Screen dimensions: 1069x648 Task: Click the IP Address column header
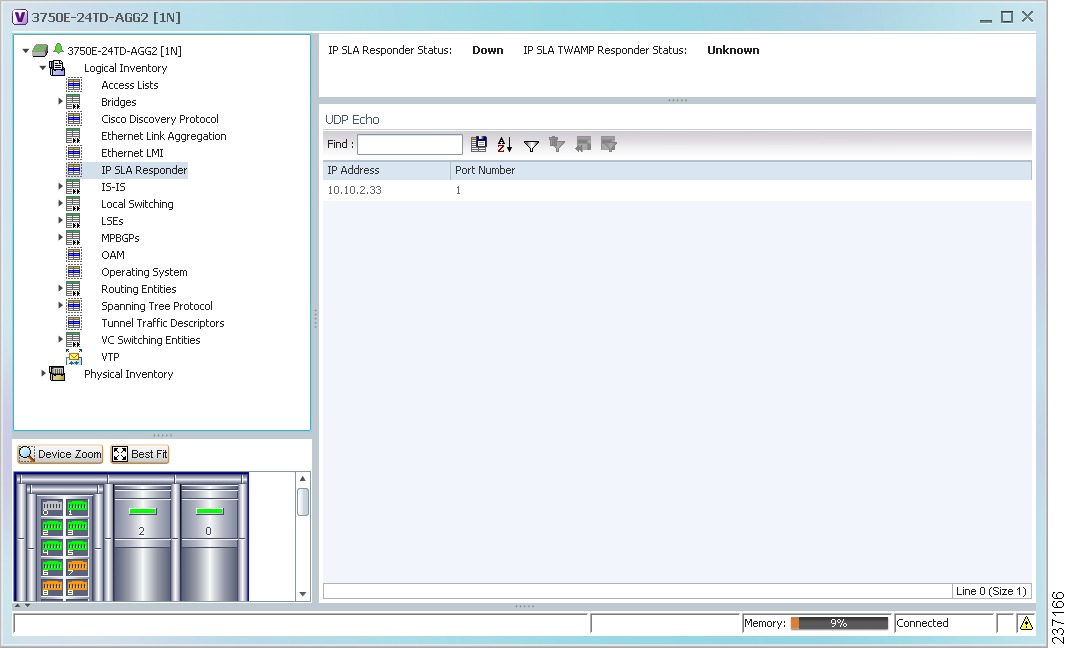coord(387,170)
